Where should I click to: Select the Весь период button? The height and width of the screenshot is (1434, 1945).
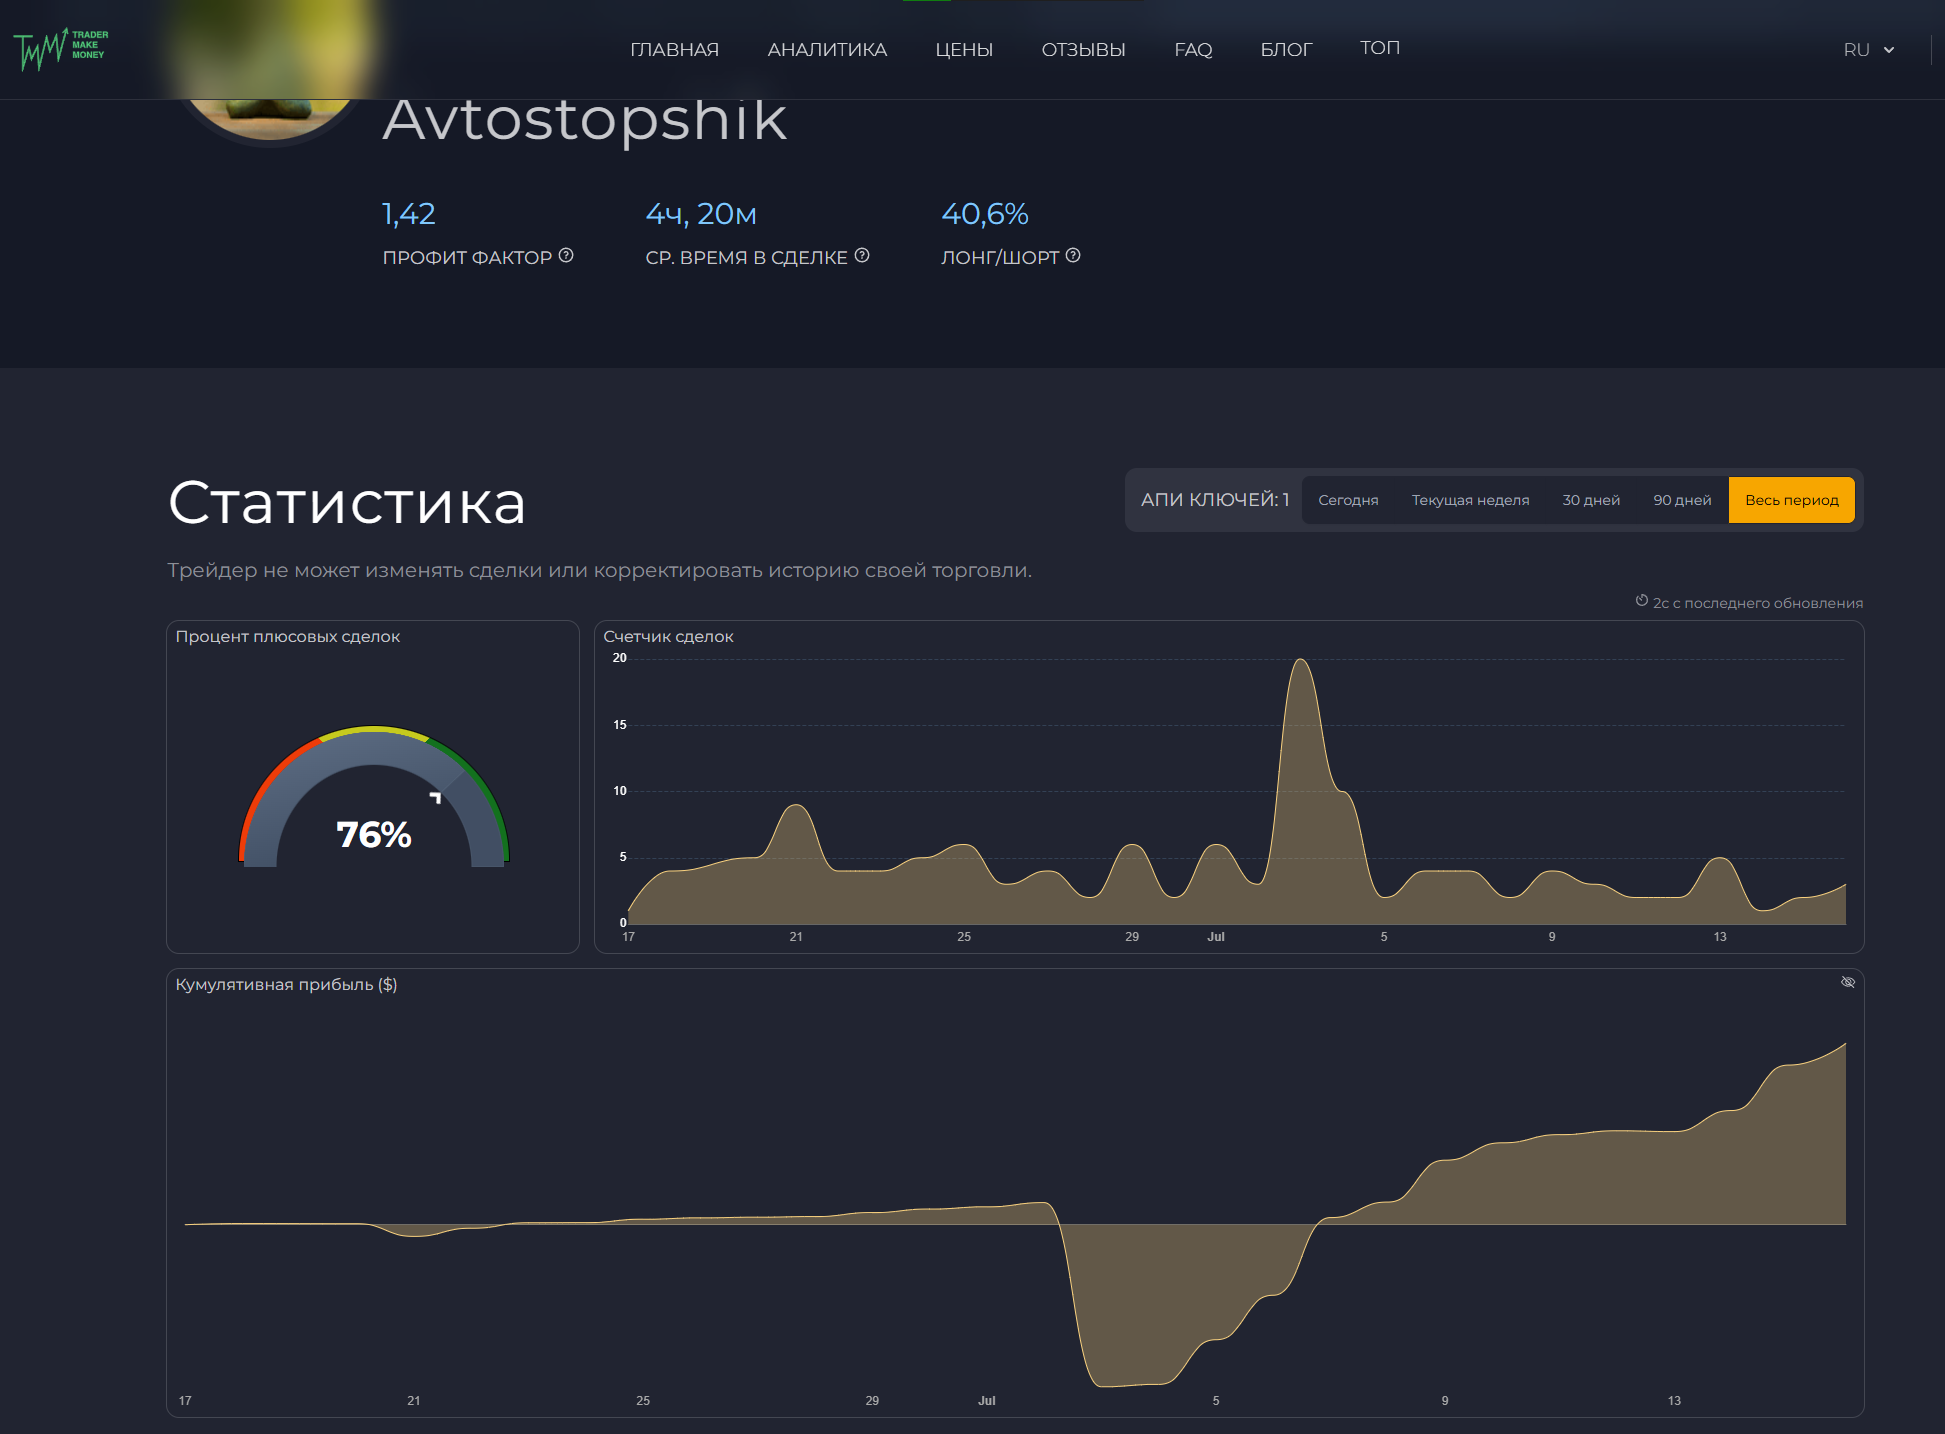(1791, 500)
